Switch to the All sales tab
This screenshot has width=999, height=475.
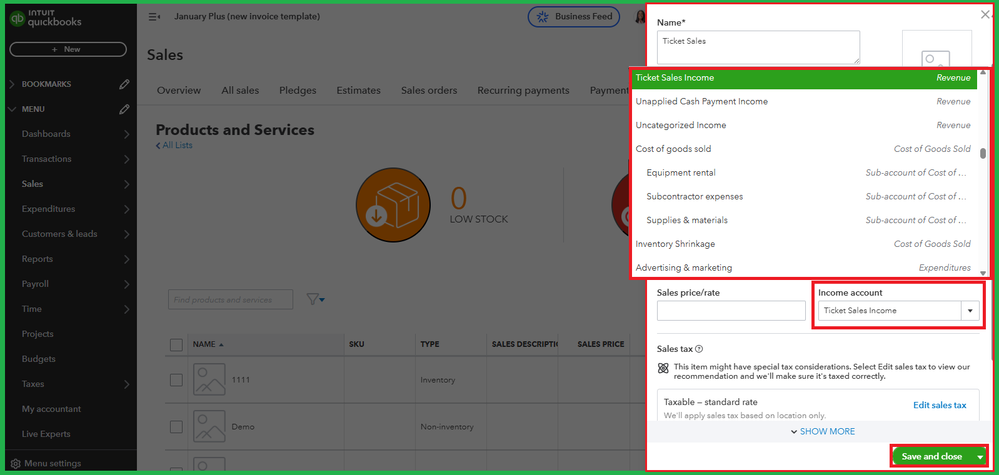240,90
